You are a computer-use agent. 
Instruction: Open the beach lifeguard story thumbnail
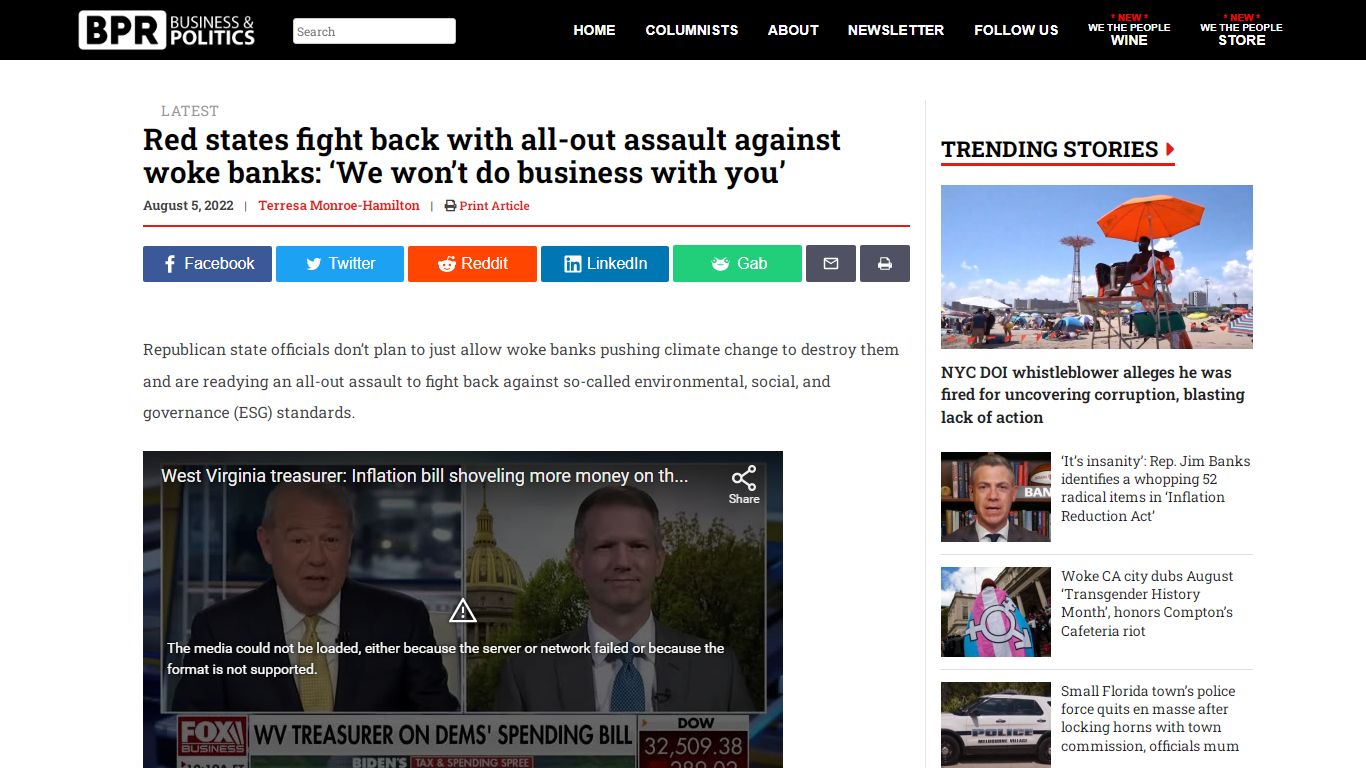tap(1097, 267)
